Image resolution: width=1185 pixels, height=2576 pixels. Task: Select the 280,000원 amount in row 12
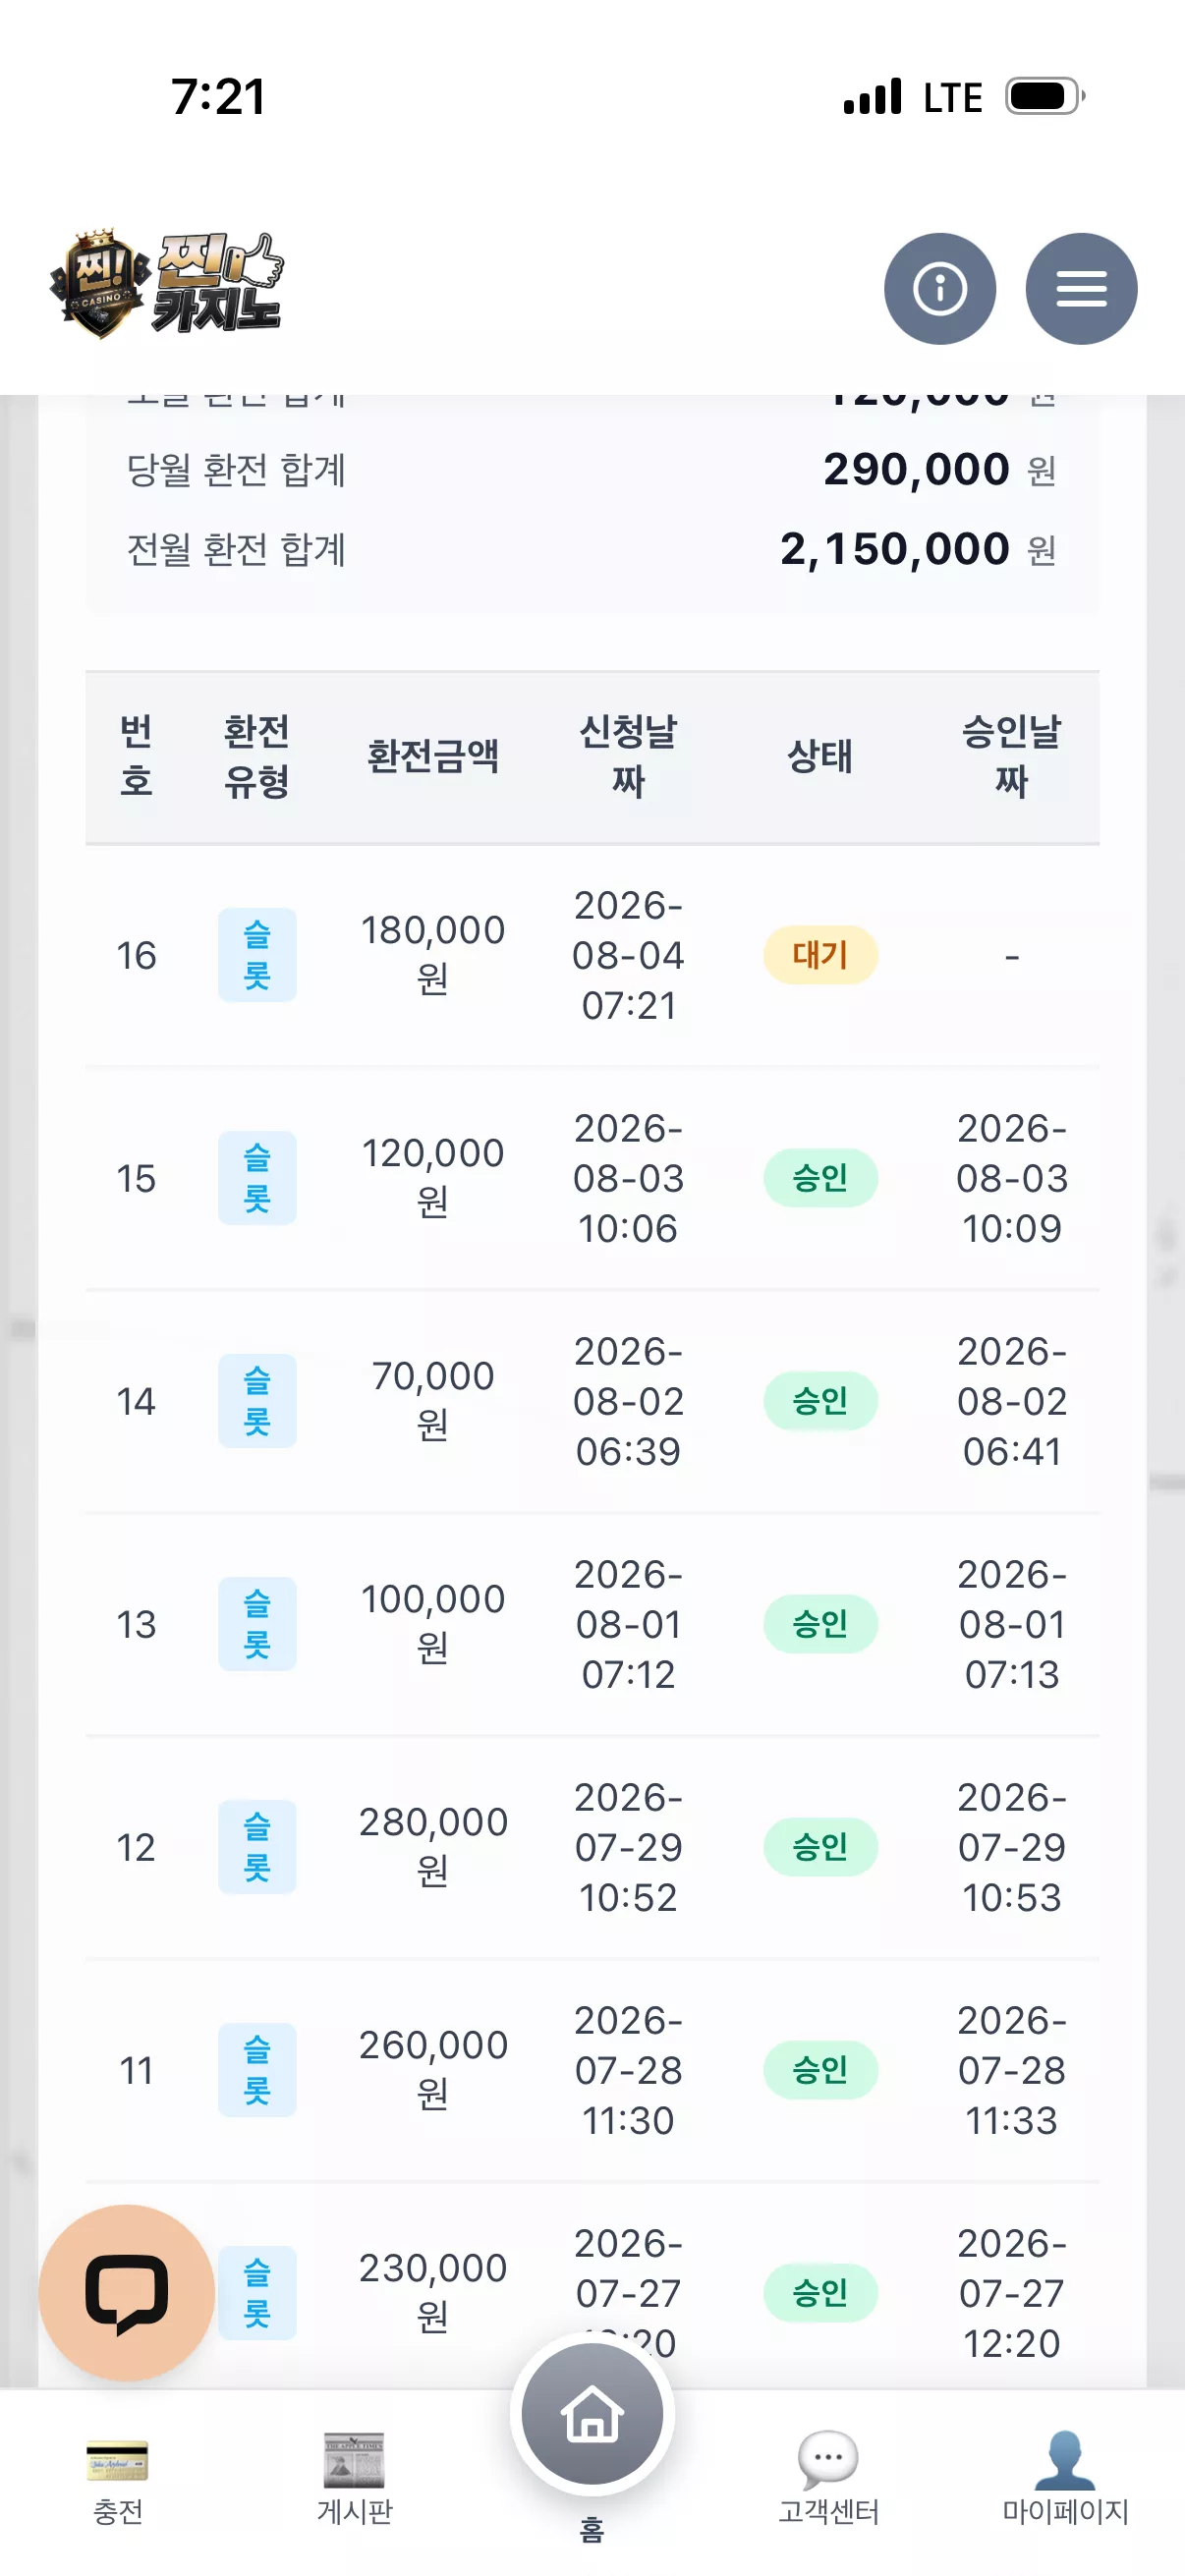click(x=433, y=1846)
